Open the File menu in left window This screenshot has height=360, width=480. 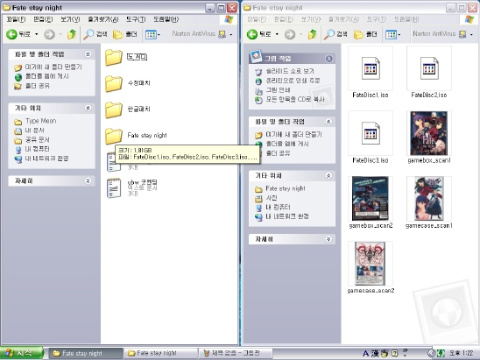point(16,19)
